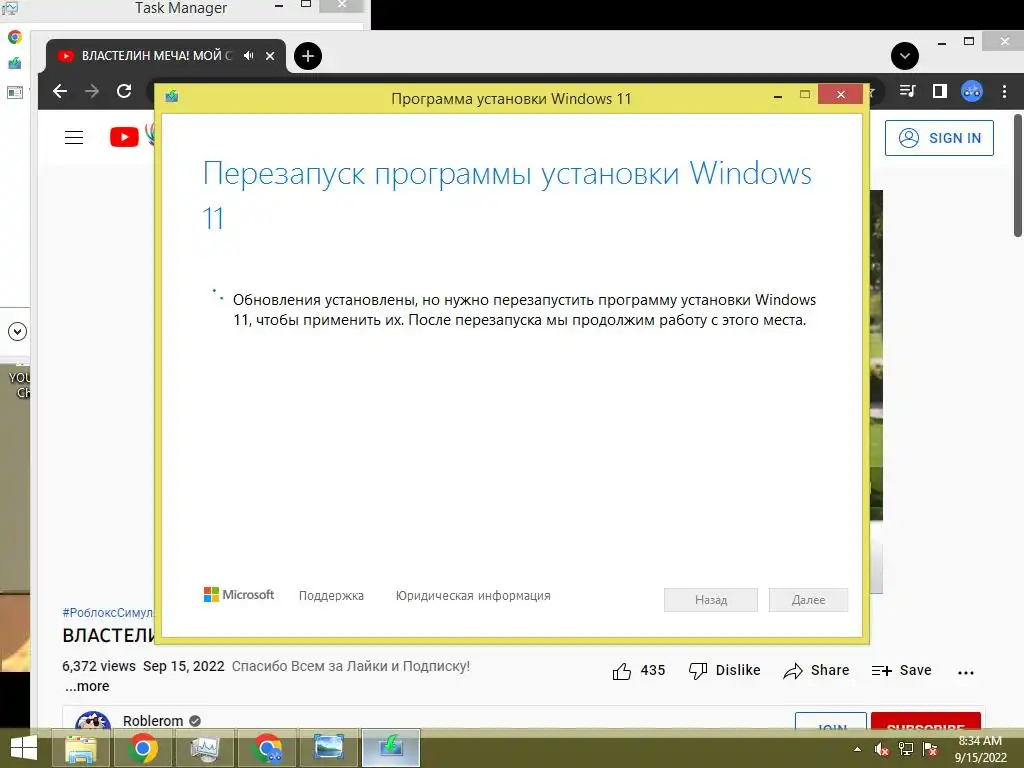Open Юридическая информация link
The height and width of the screenshot is (768, 1024).
point(473,596)
